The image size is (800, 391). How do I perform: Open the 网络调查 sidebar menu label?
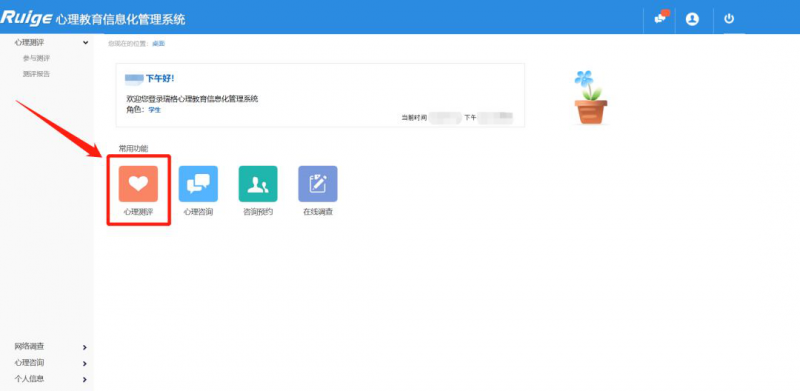point(29,347)
